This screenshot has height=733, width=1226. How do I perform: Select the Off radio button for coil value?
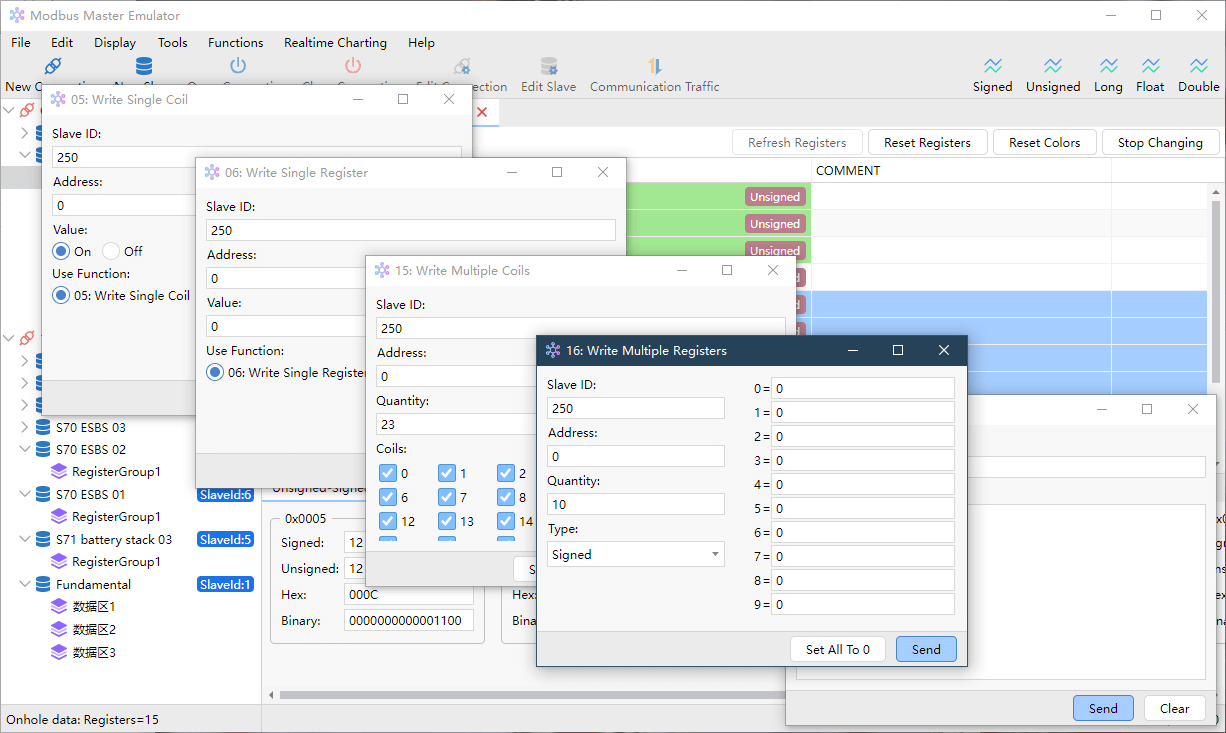pos(111,251)
